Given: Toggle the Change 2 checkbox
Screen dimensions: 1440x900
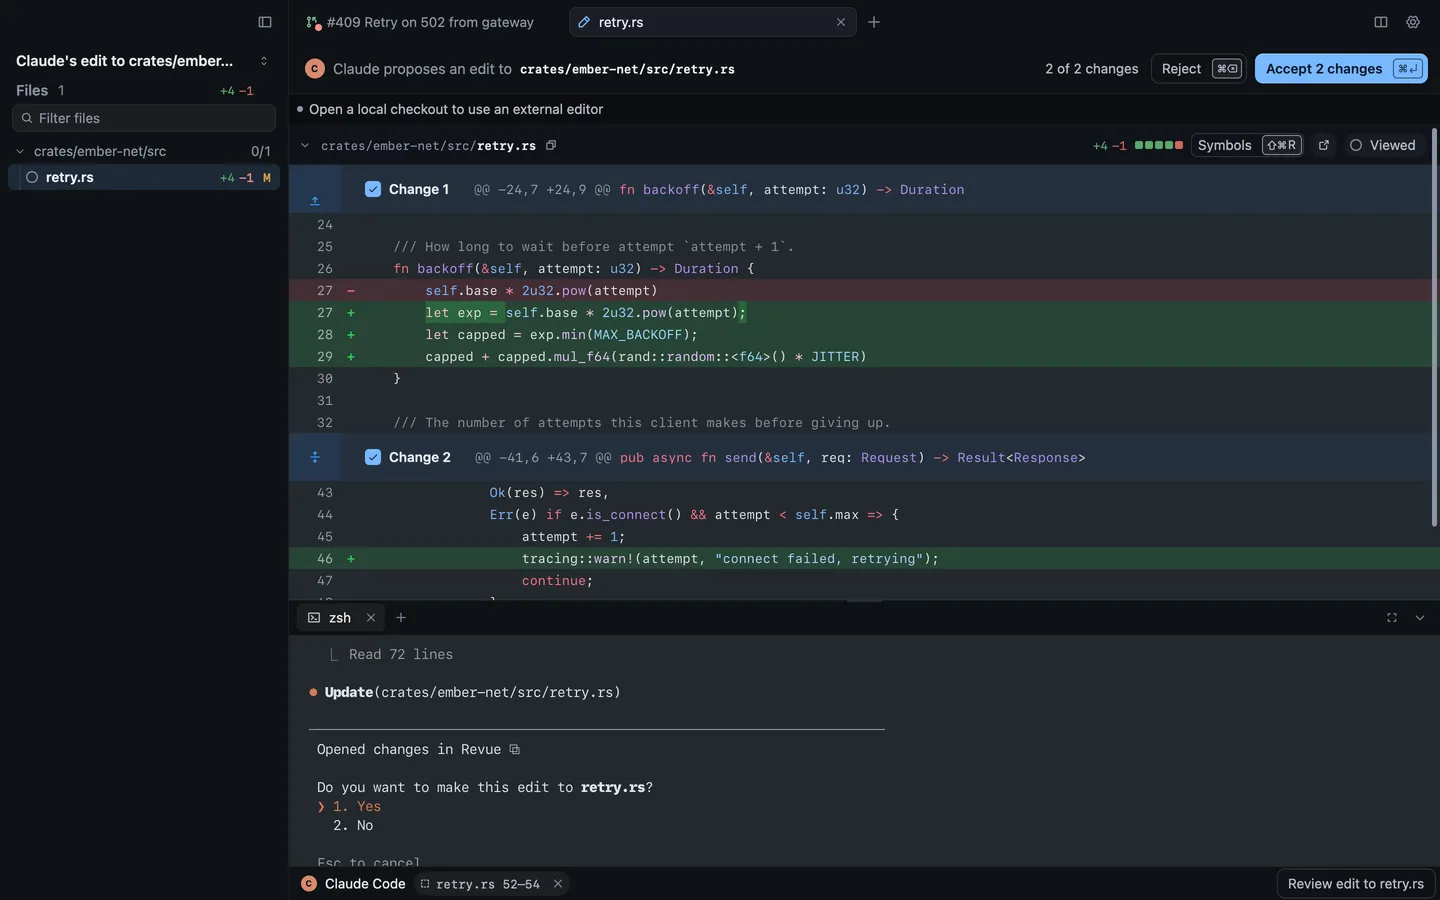Looking at the screenshot, I should coord(373,457).
